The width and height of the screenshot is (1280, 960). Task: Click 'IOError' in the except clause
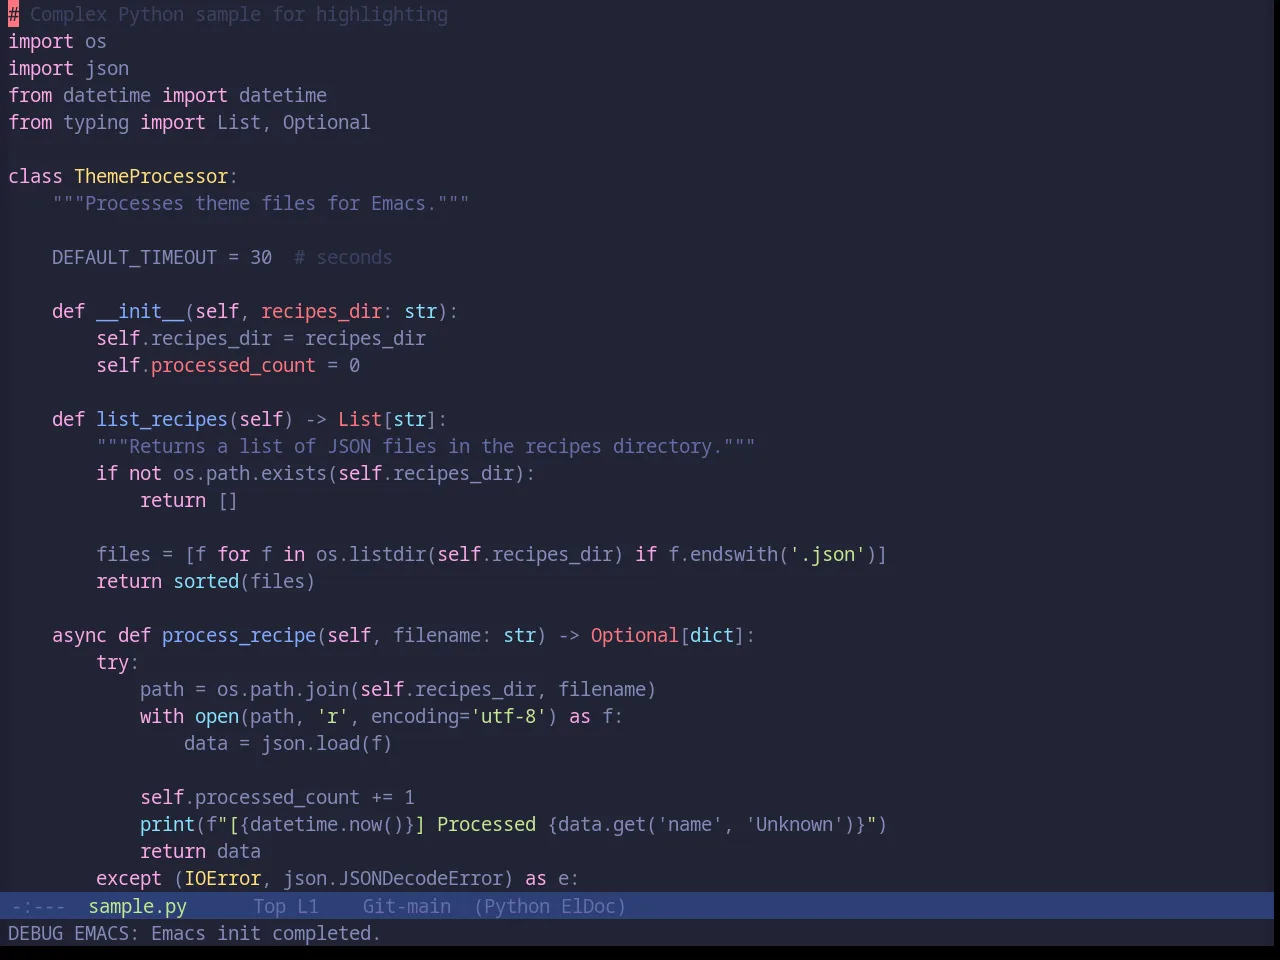point(222,878)
